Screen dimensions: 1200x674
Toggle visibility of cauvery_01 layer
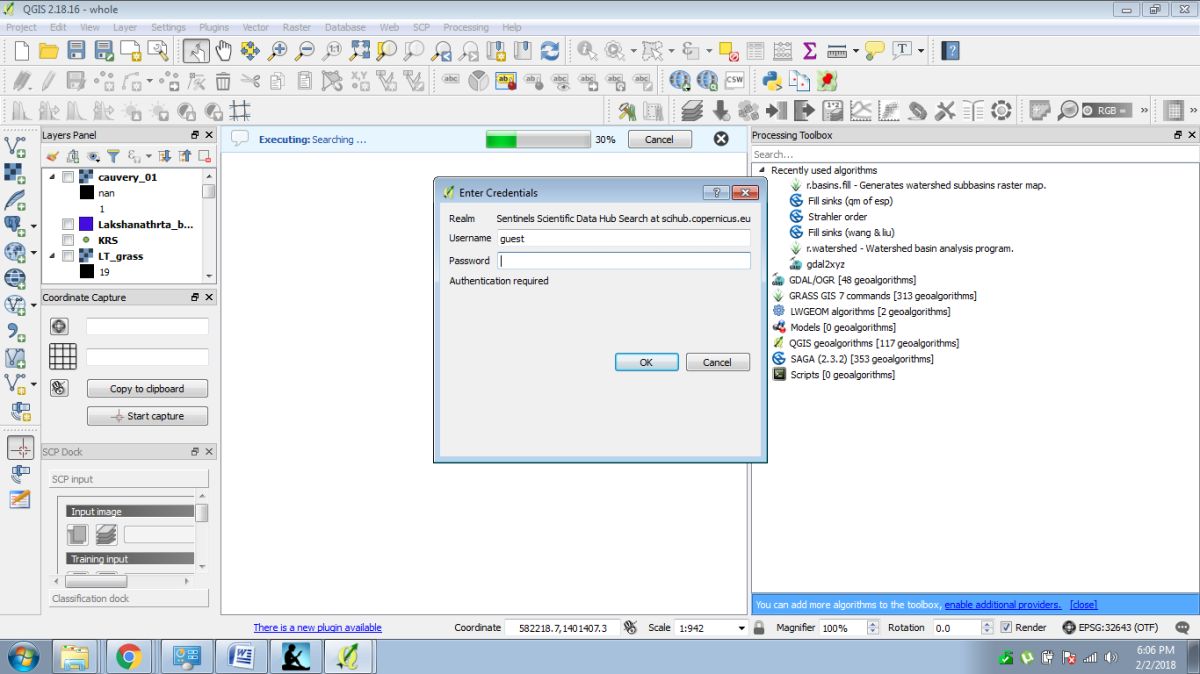click(x=68, y=177)
